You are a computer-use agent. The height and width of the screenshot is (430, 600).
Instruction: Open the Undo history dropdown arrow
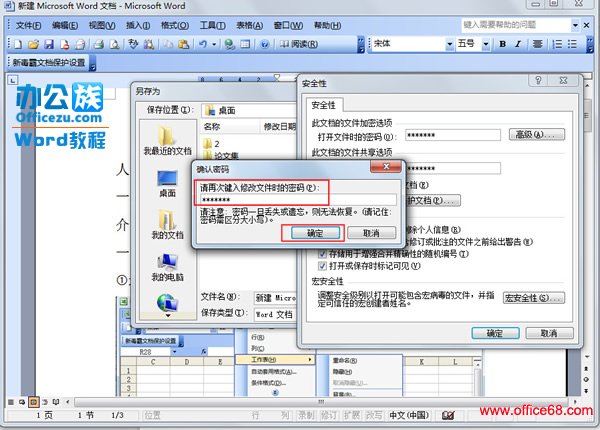[x=214, y=44]
